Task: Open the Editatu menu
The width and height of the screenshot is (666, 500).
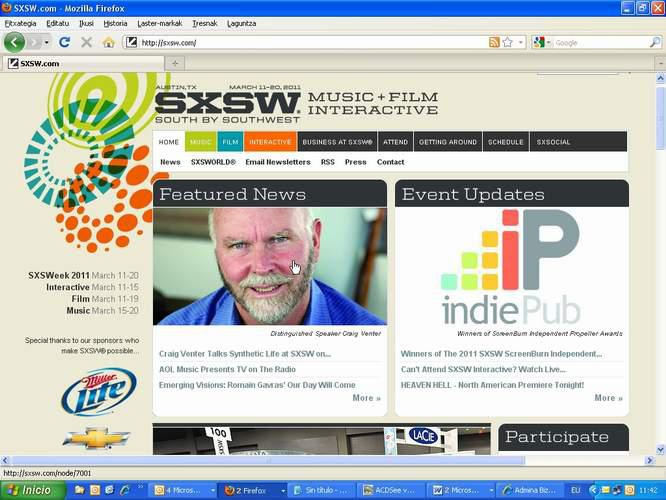Action: click(57, 23)
